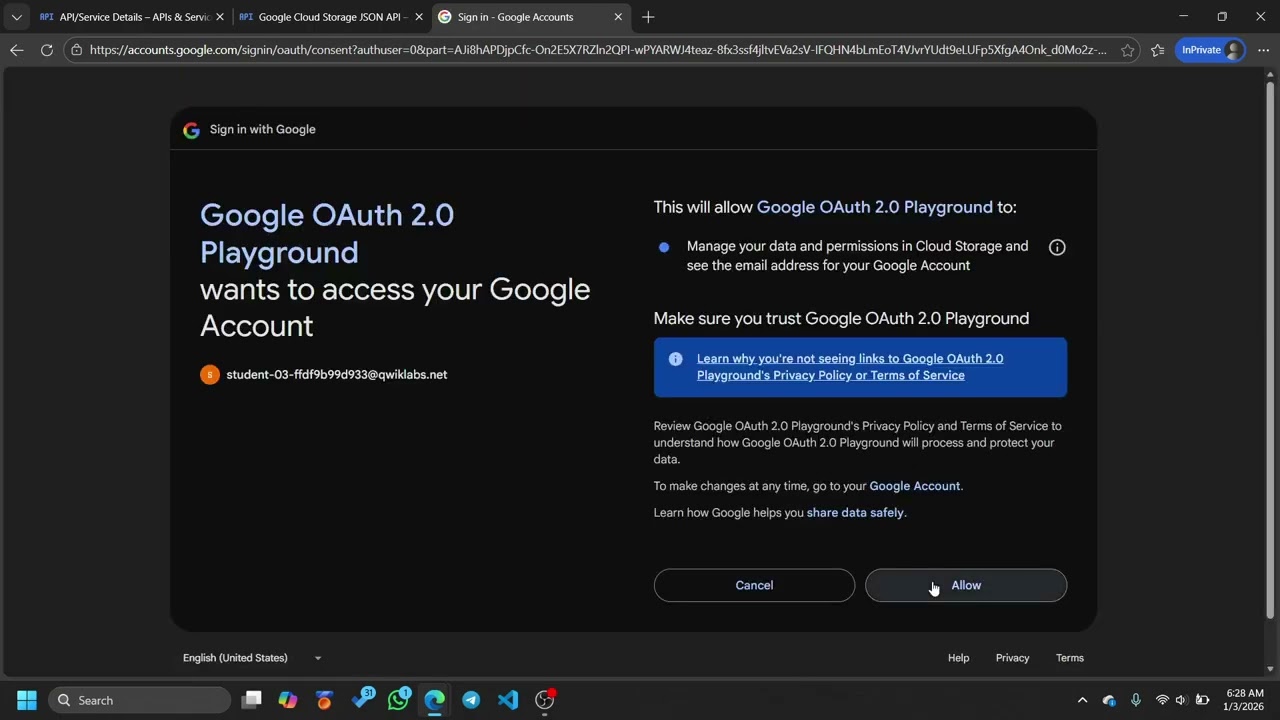Open the Help footer link
Viewport: 1280px width, 720px height.
coord(958,658)
